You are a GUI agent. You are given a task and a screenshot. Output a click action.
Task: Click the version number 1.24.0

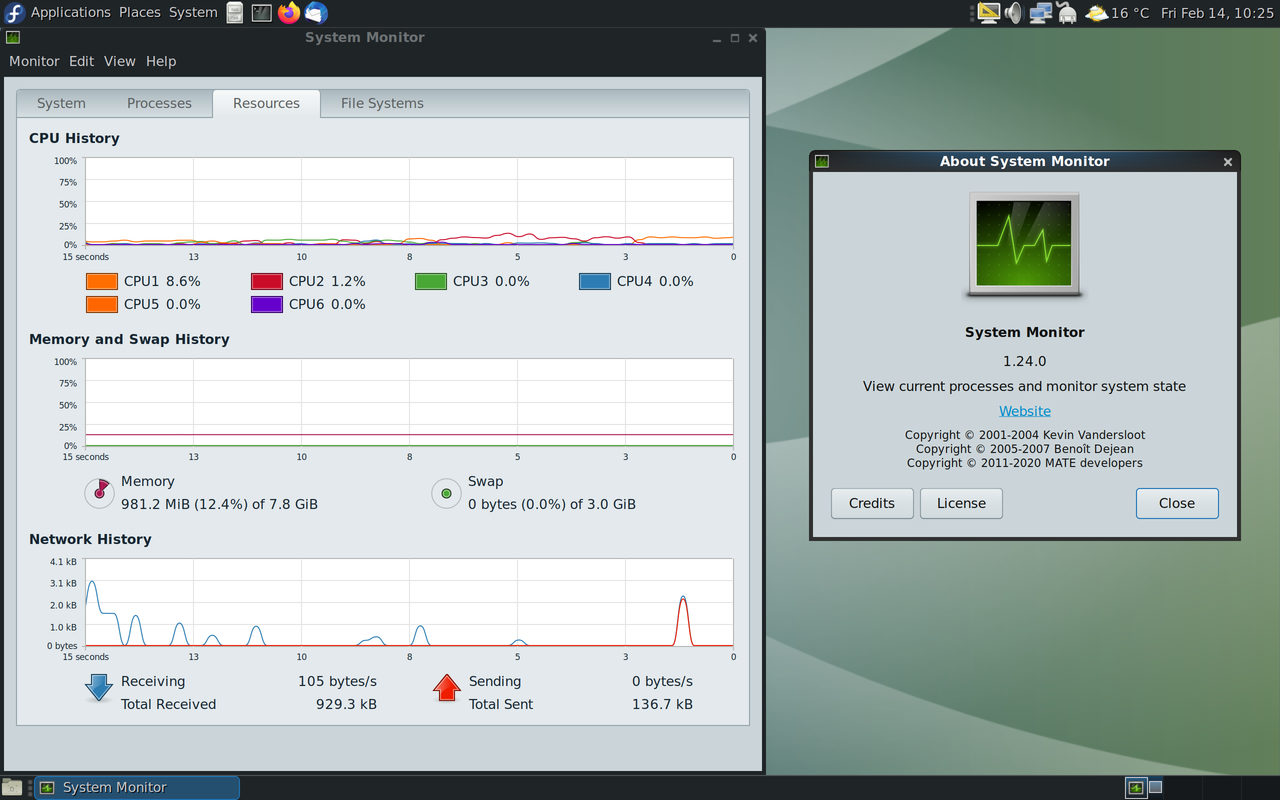point(1025,361)
